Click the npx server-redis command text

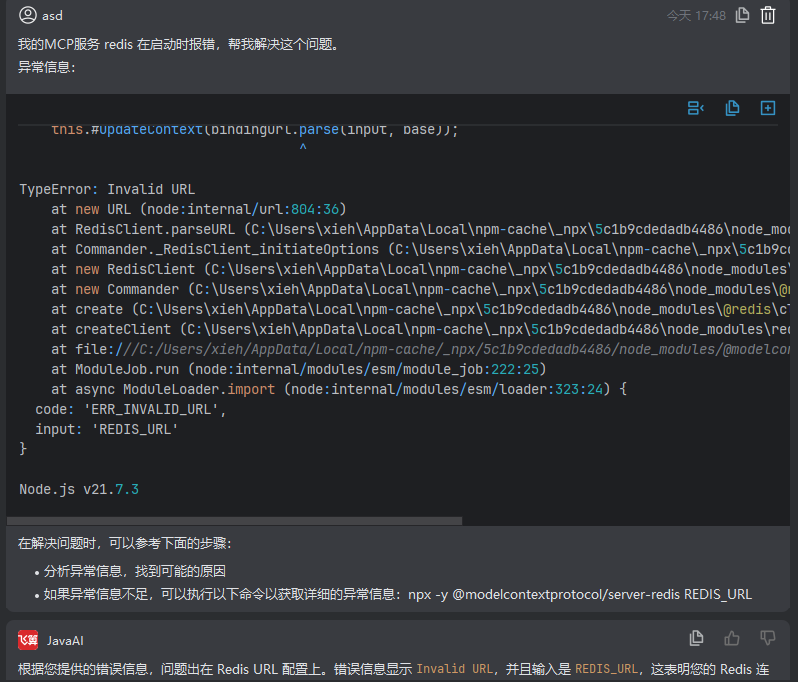tap(579, 594)
